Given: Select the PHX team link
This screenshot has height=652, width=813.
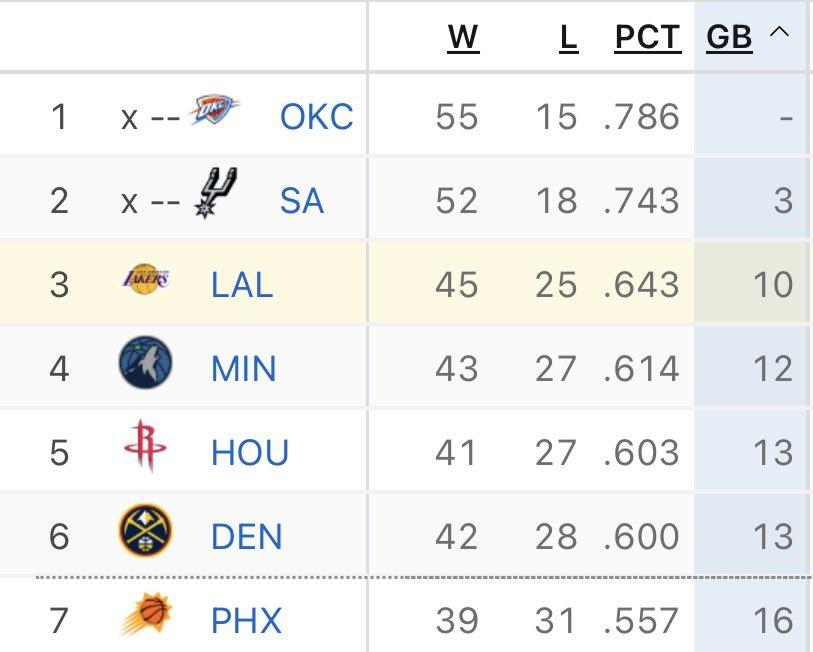Looking at the screenshot, I should (246, 620).
